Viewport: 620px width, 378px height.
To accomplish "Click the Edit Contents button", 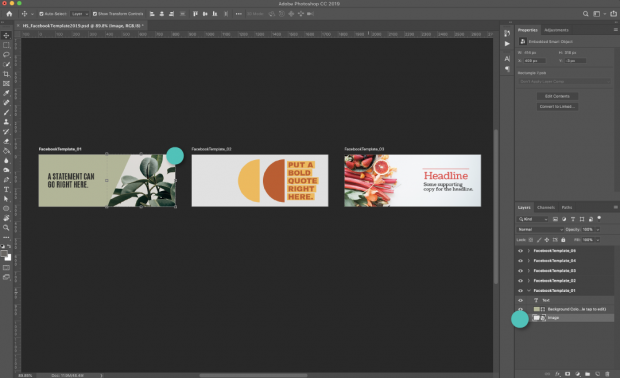I will [x=557, y=96].
